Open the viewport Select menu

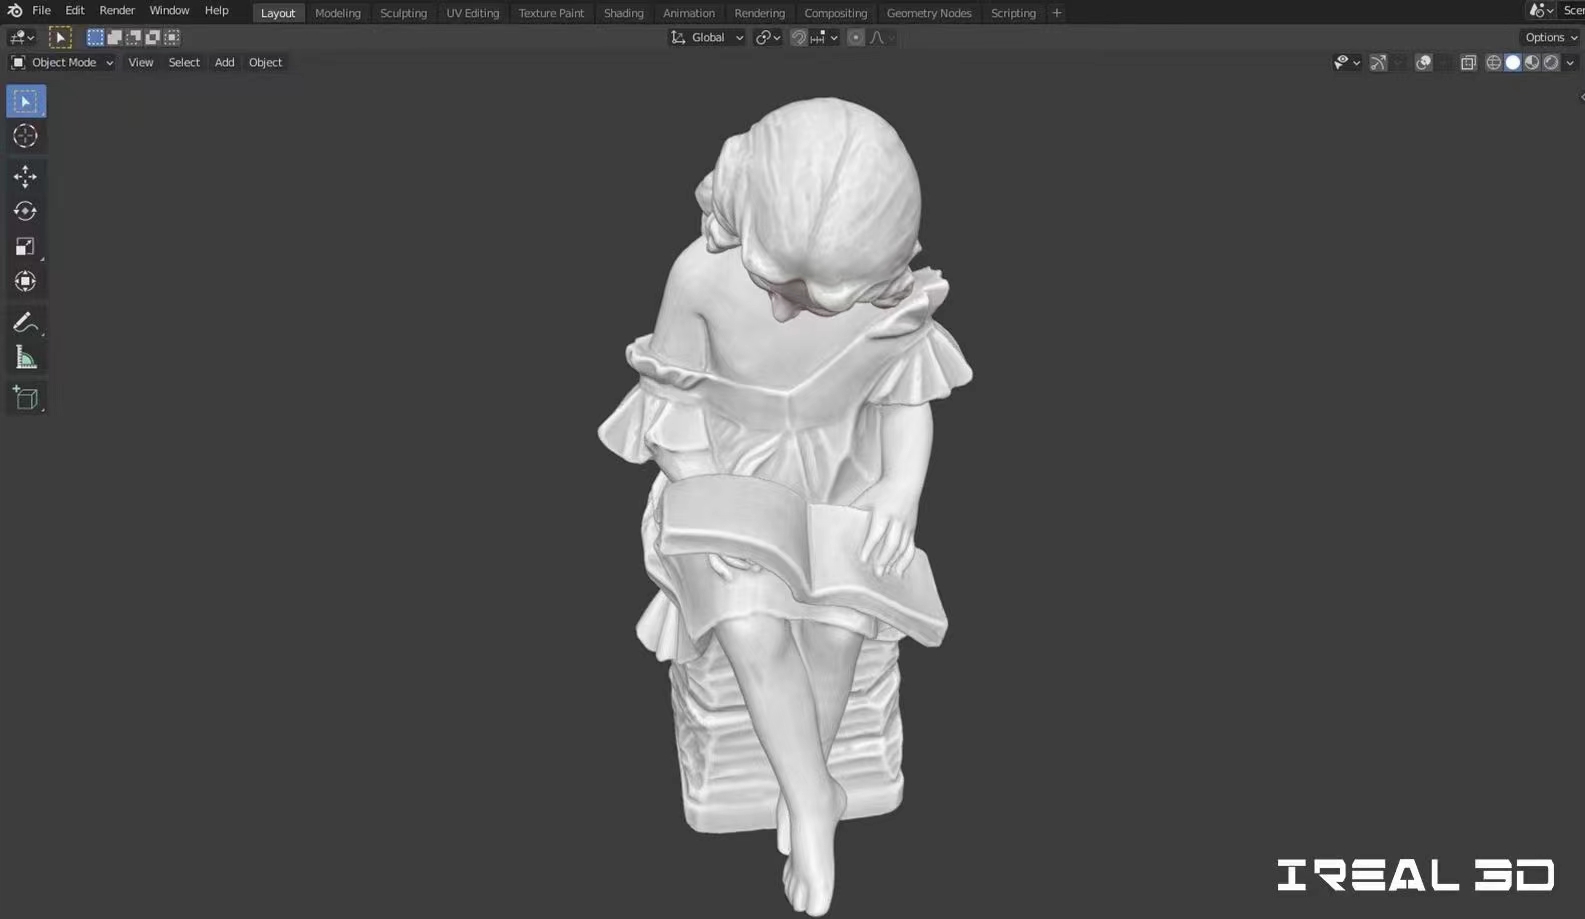tap(184, 62)
